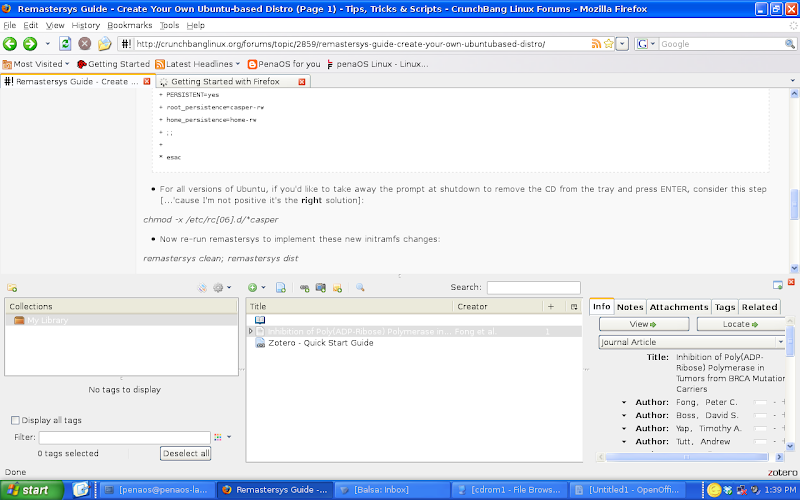The image size is (800, 500).
Task: Add item by identifier link icon
Action: [x=305, y=288]
